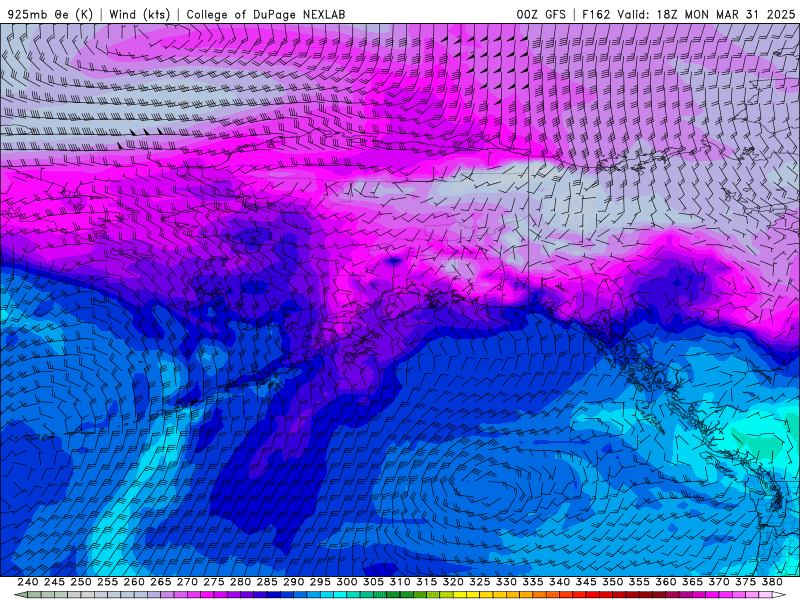Click the 335 legend value

tap(533, 582)
